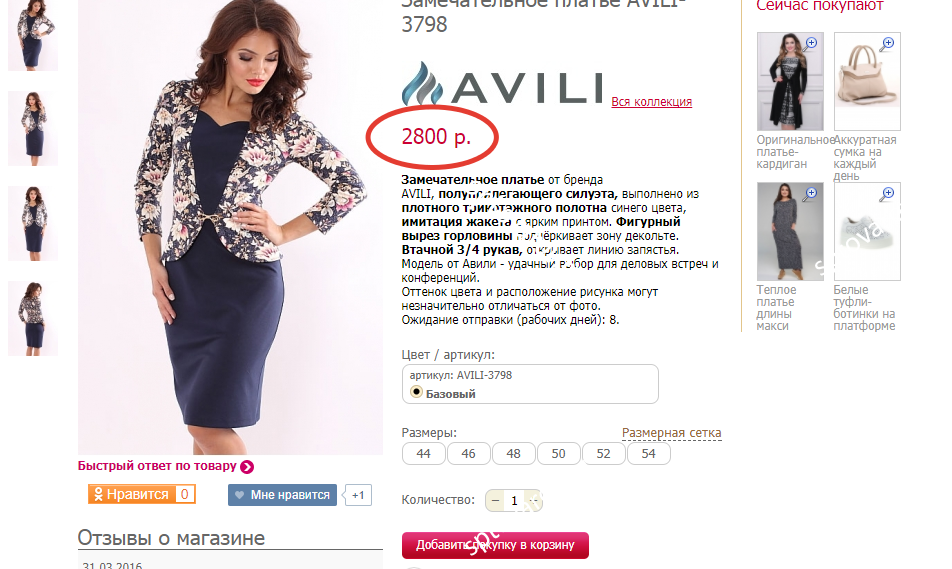
Task: Click Добавить покупку в корзину button
Action: click(x=495, y=545)
